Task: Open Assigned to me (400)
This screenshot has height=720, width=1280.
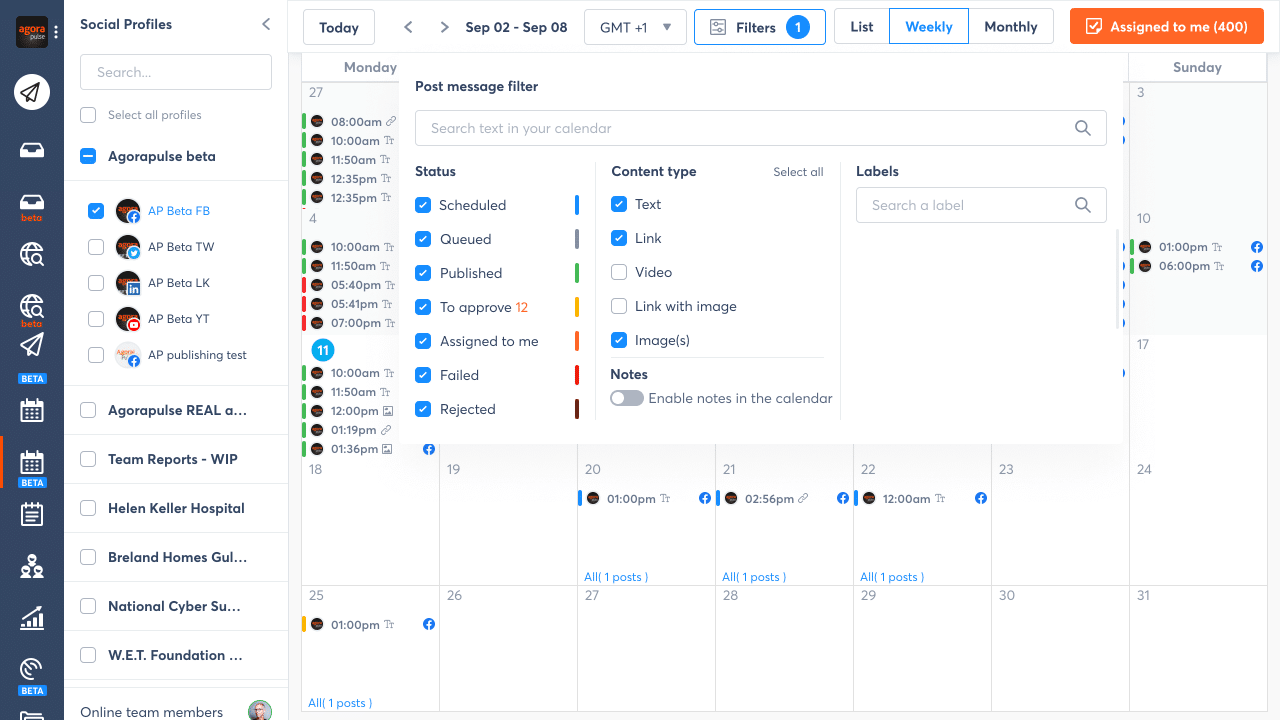Action: (1167, 27)
